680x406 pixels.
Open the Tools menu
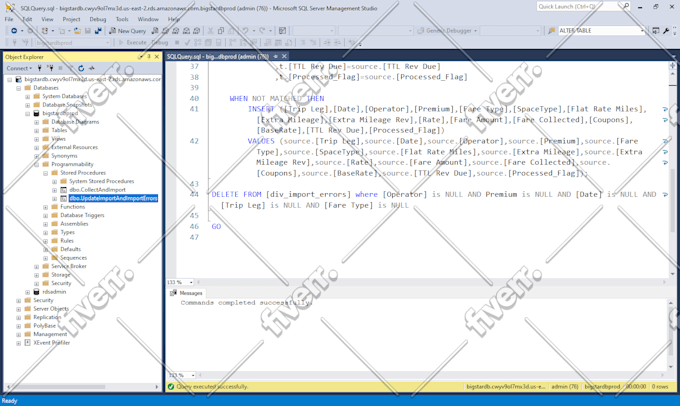(122, 19)
